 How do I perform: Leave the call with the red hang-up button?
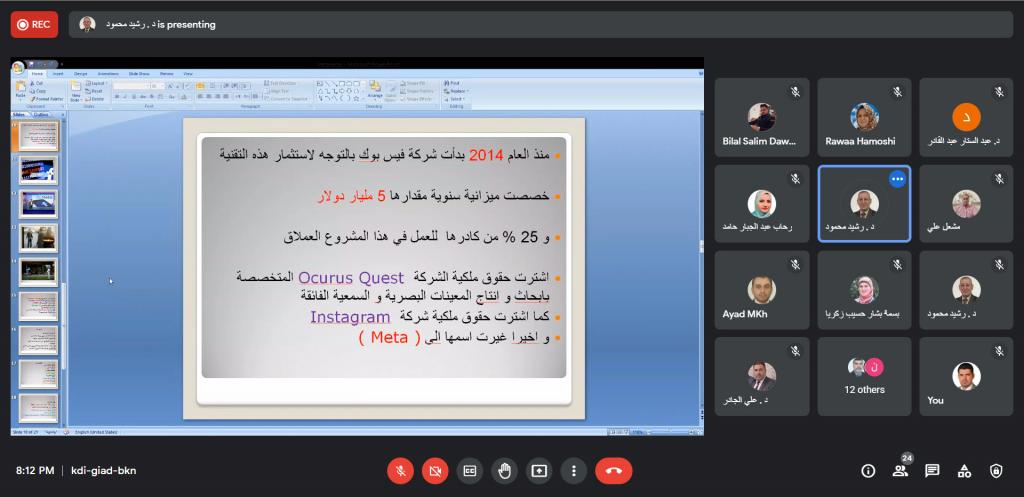coord(613,470)
